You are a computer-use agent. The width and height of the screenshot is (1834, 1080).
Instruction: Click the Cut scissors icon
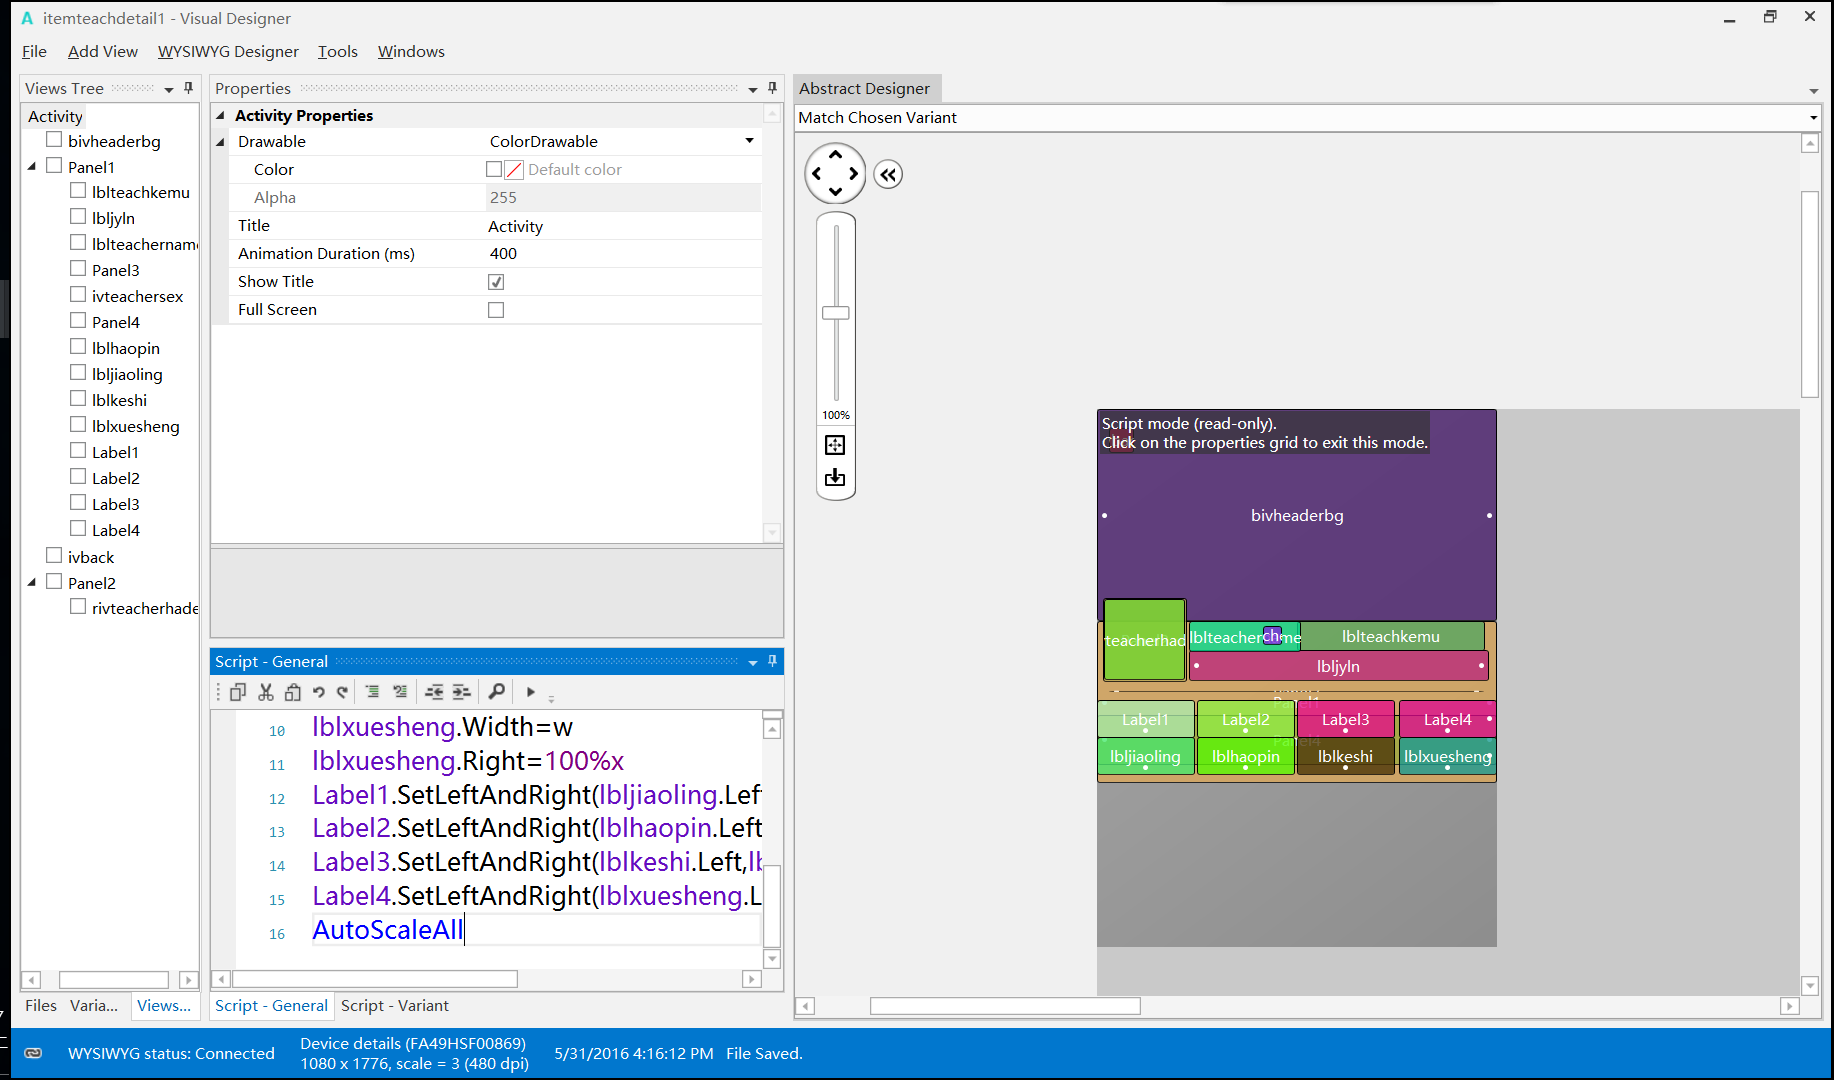[x=265, y=691]
